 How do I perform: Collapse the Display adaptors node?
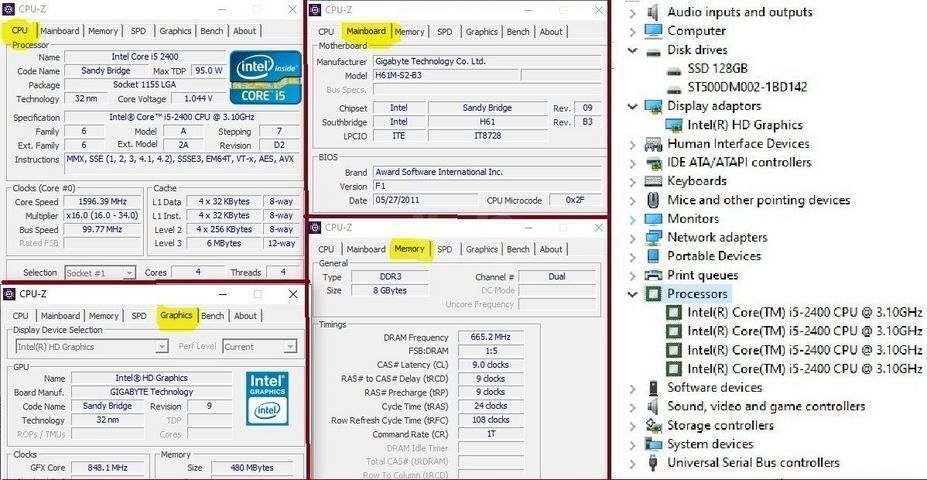(633, 106)
